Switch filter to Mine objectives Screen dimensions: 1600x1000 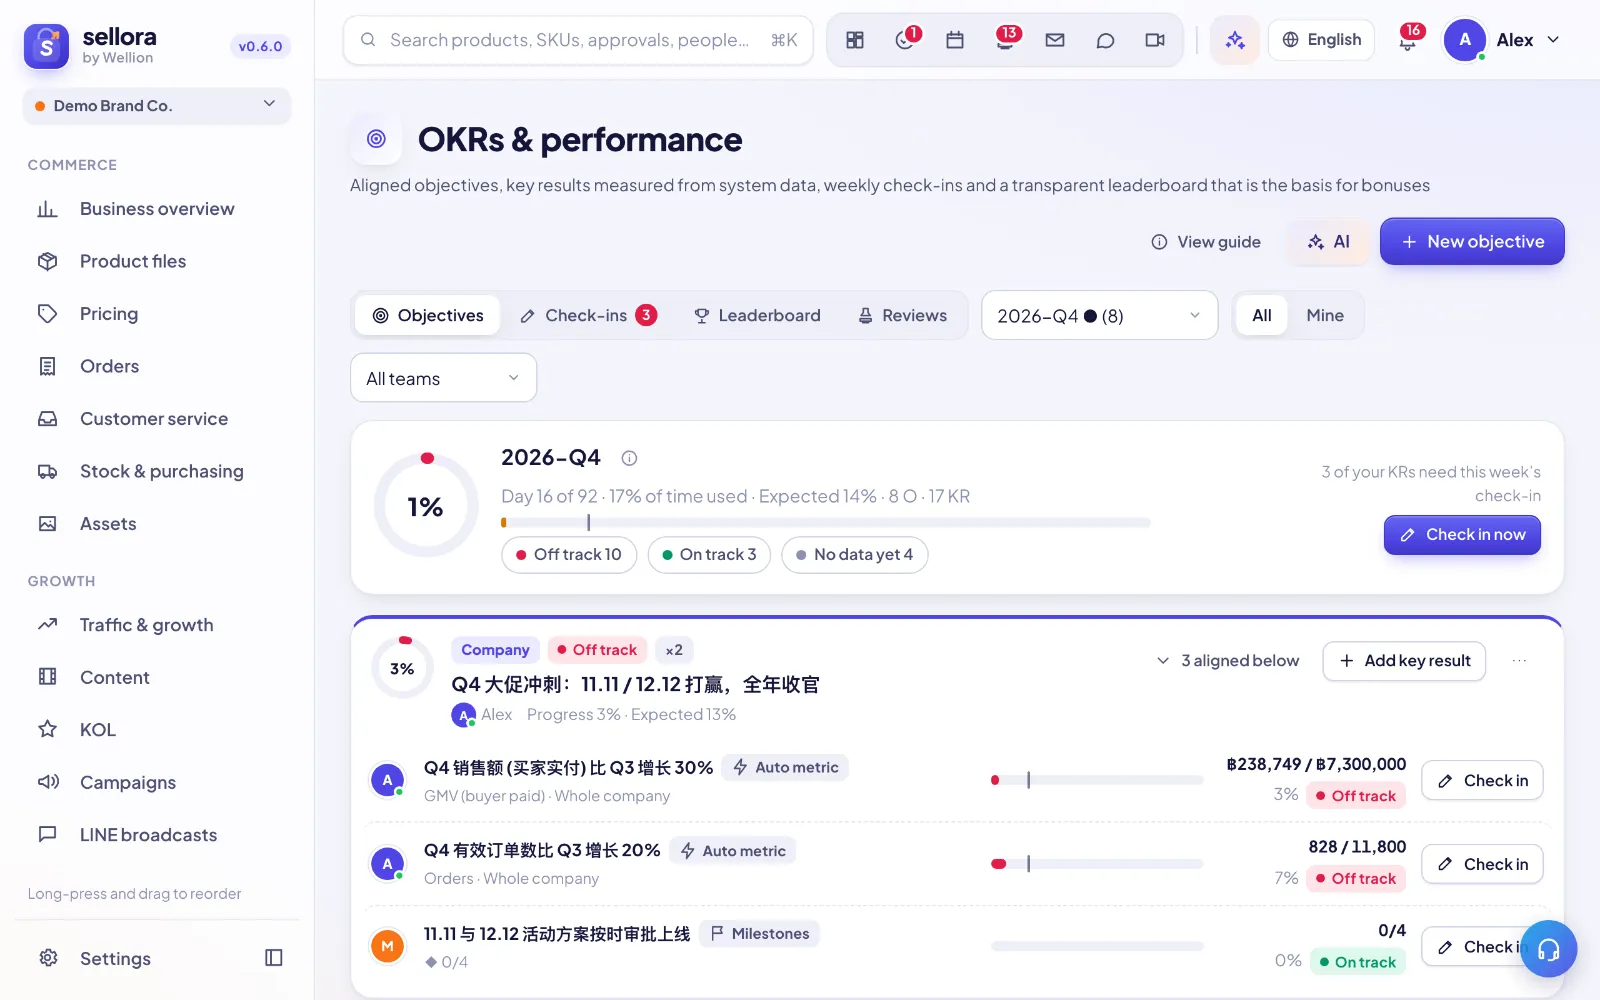pyautogui.click(x=1325, y=316)
